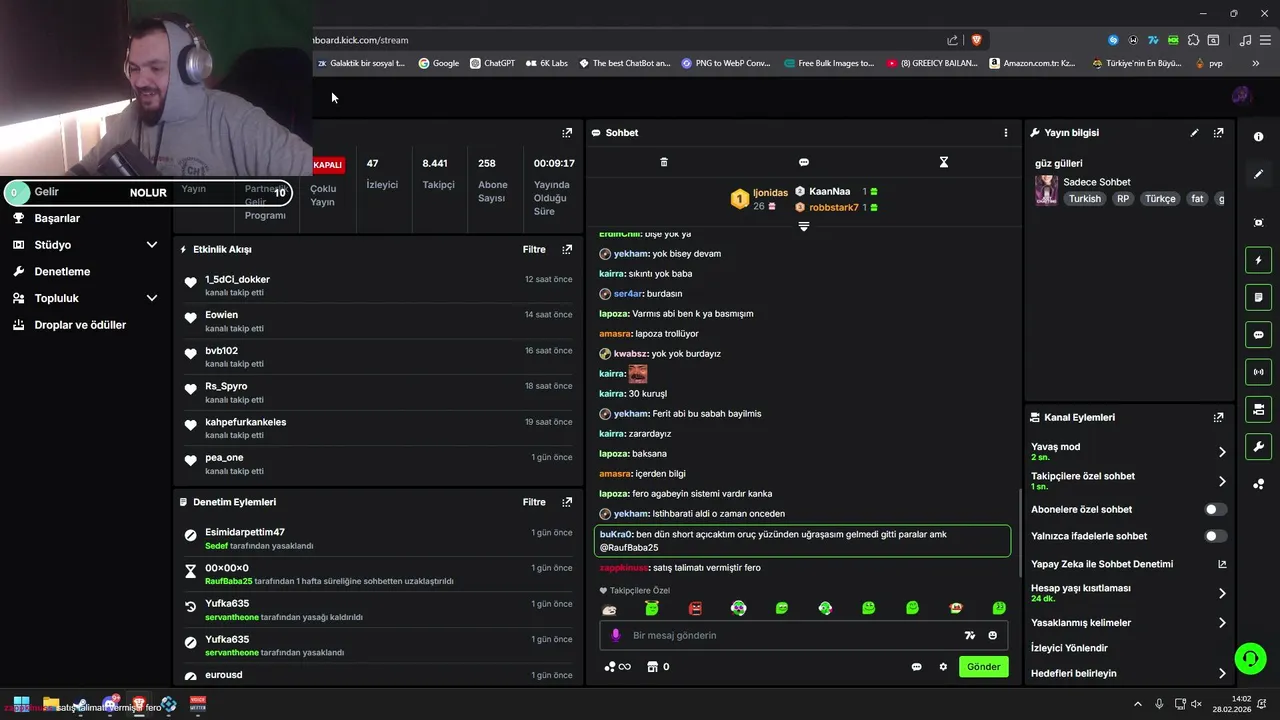Click the translate icon in message box

coord(969,635)
